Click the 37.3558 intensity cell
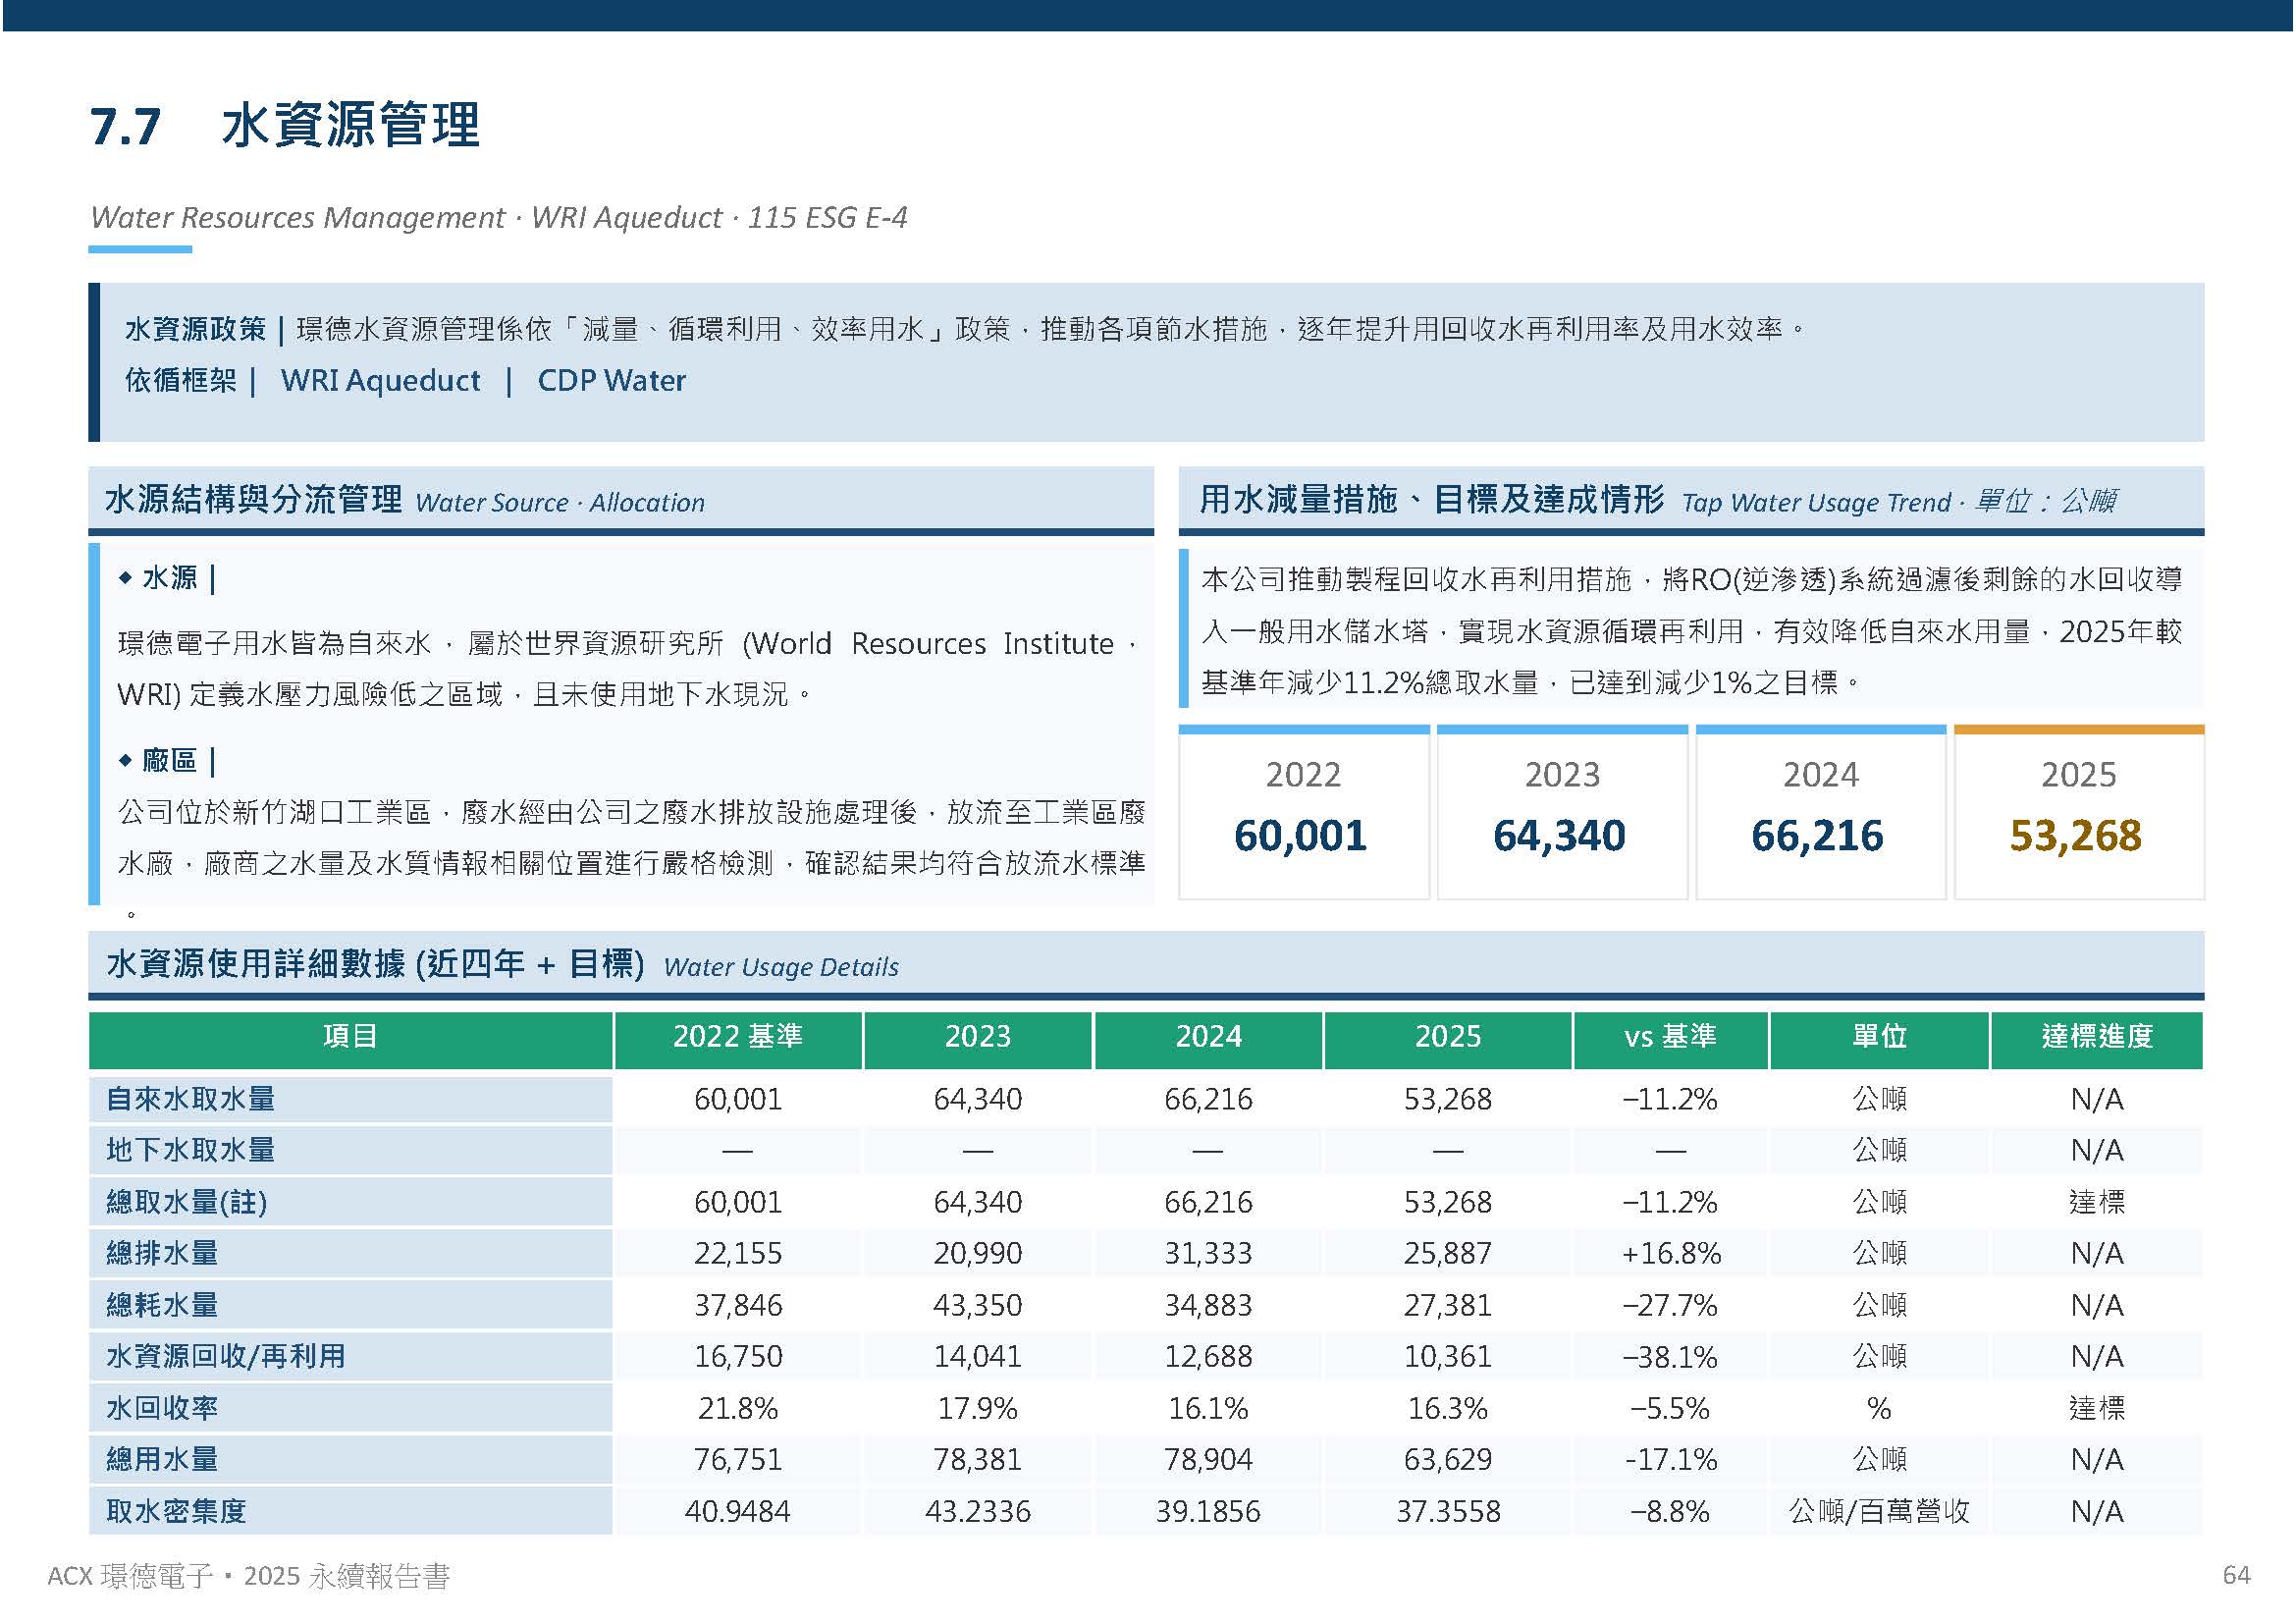The height and width of the screenshot is (1624, 2296). [1448, 1512]
